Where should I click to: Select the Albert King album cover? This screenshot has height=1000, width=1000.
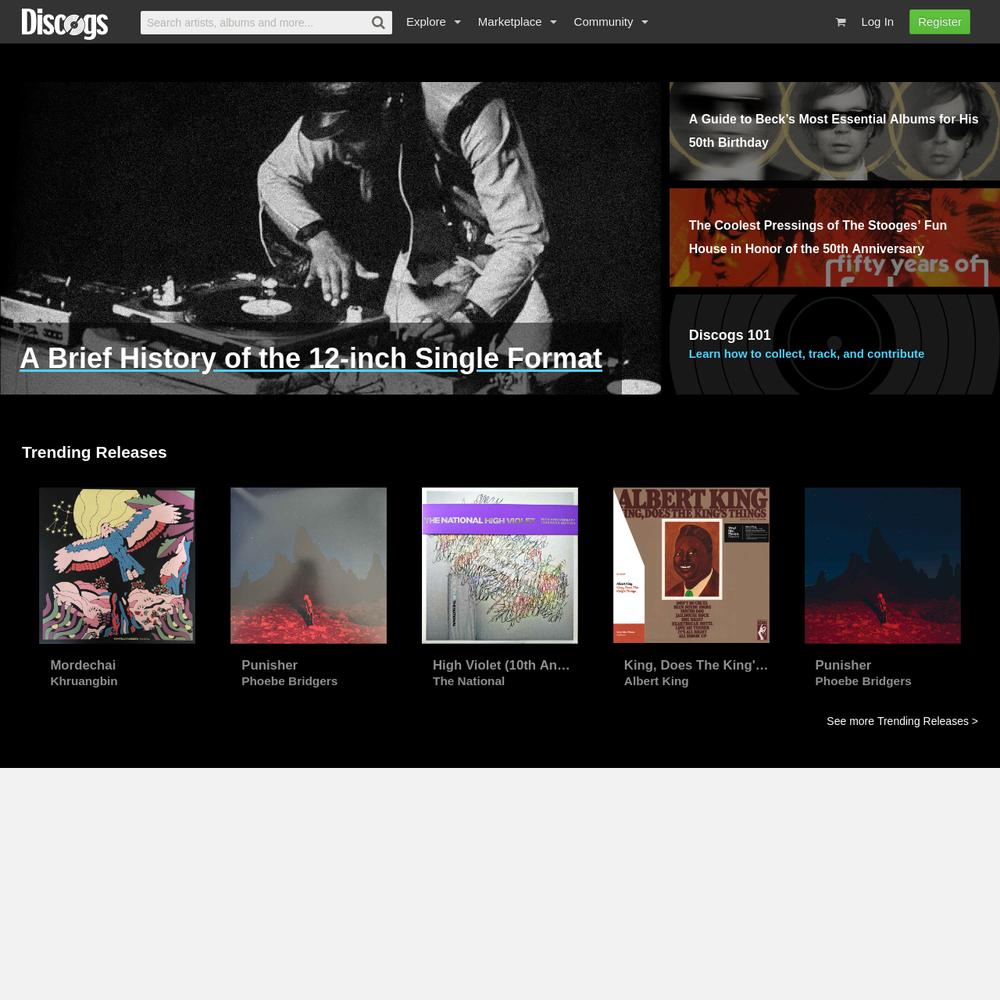pyautogui.click(x=691, y=566)
